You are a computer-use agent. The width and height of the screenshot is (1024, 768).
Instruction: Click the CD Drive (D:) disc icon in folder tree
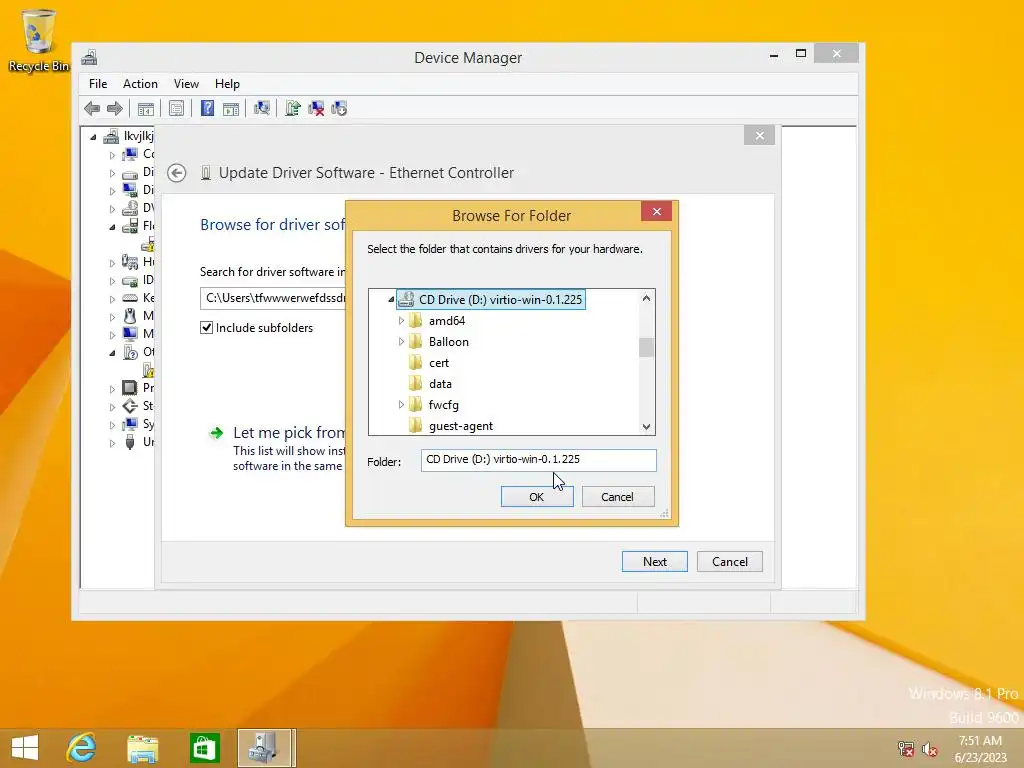click(x=406, y=300)
